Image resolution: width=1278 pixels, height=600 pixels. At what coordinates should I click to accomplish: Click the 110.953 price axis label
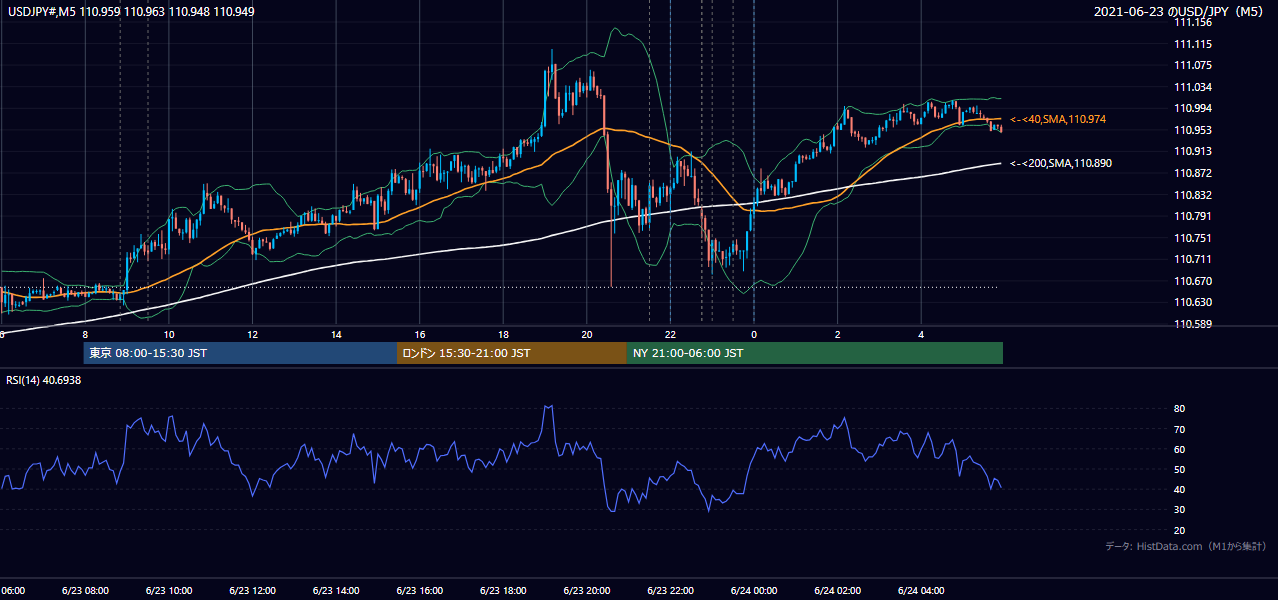1193,130
